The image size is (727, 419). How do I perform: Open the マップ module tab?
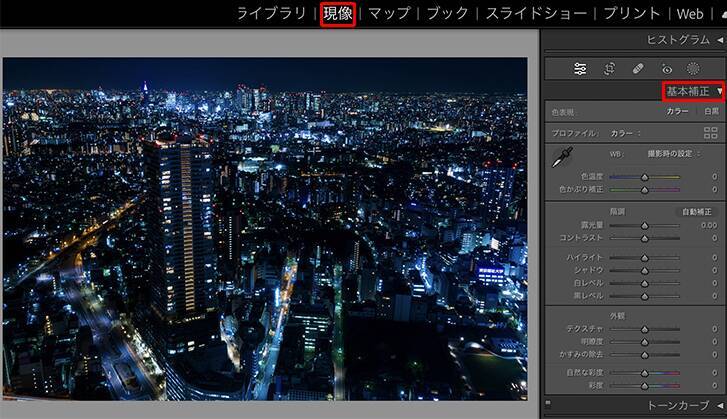click(x=389, y=14)
